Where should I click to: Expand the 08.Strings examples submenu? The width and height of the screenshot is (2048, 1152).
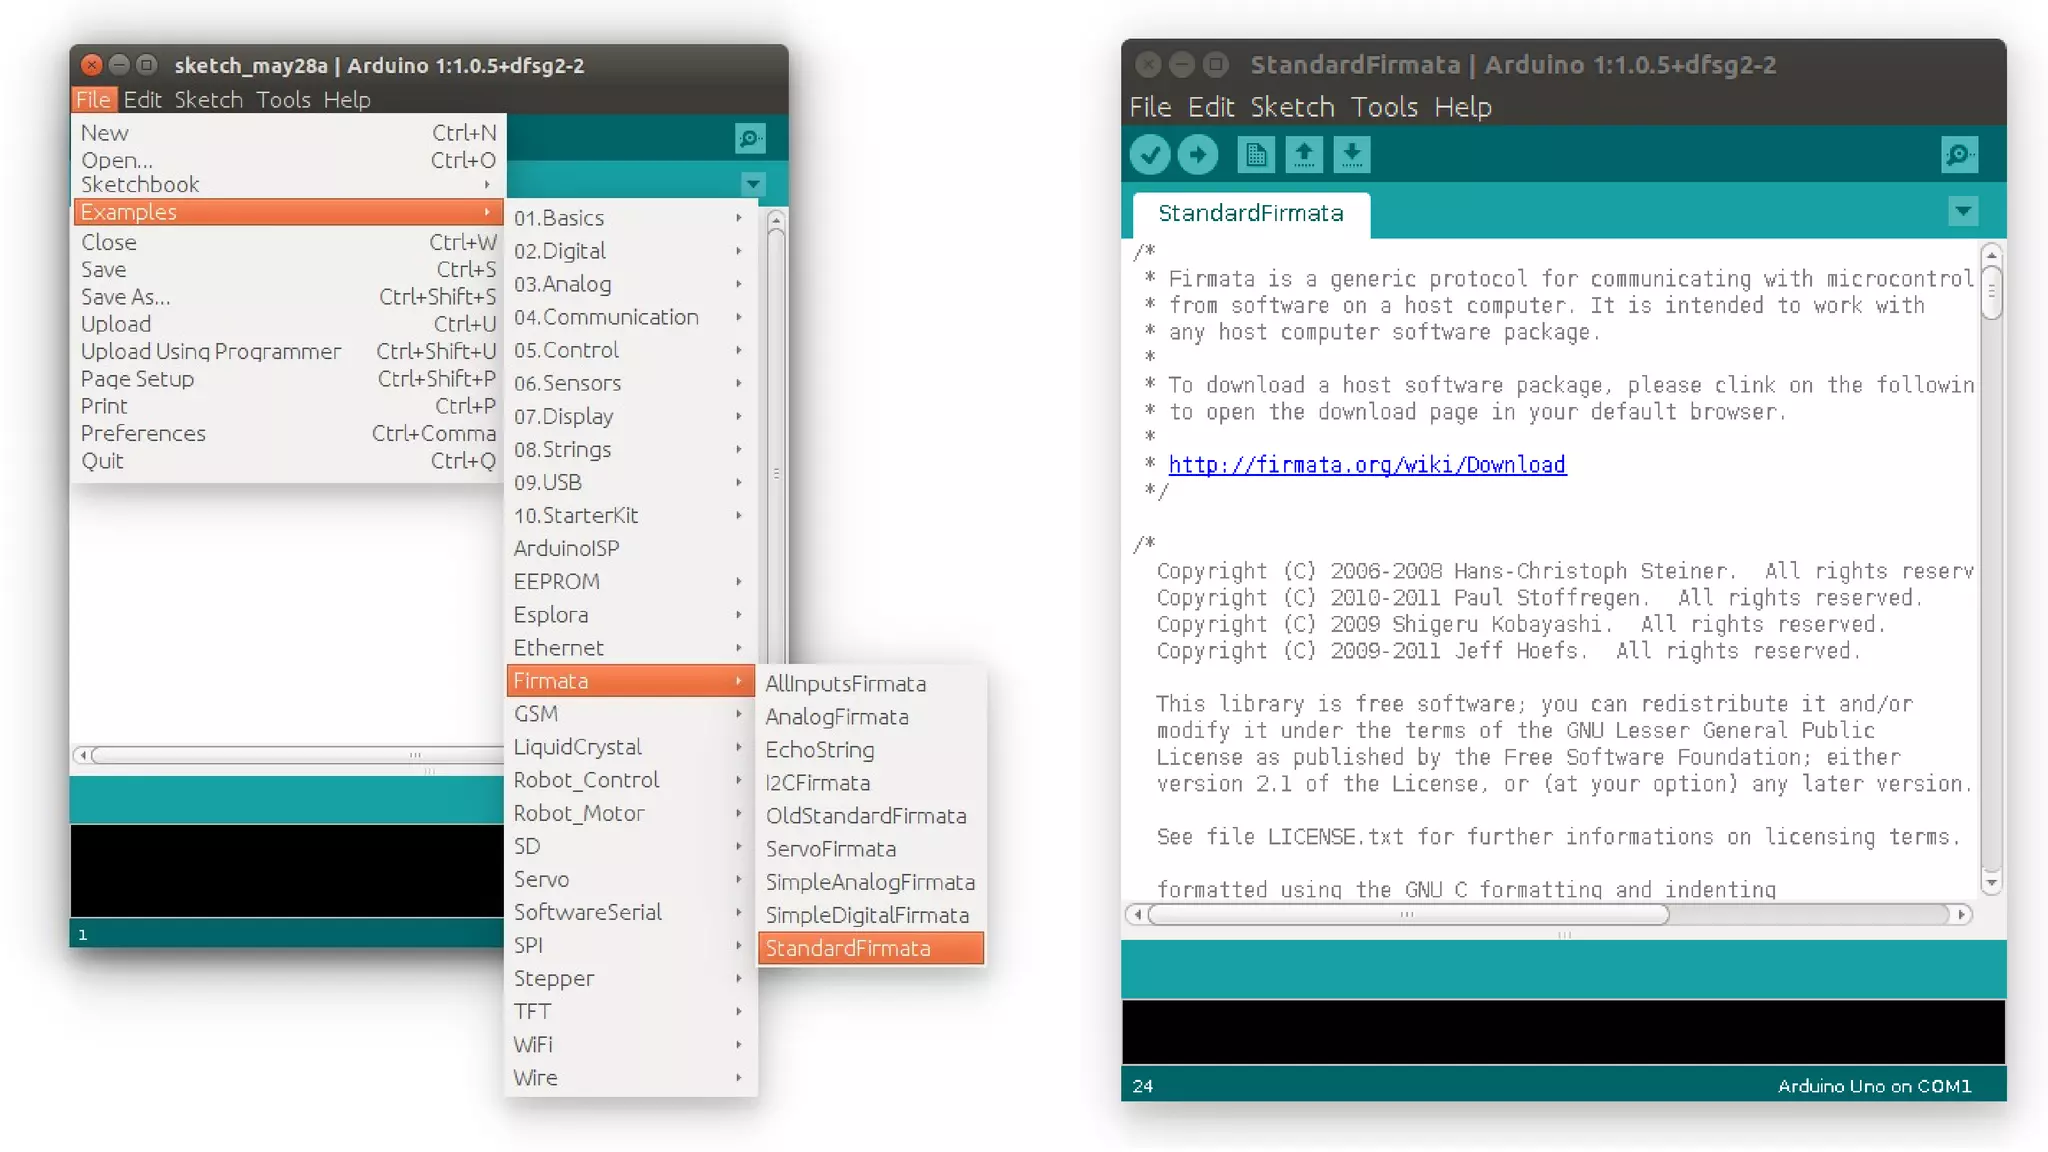pyautogui.click(x=631, y=449)
